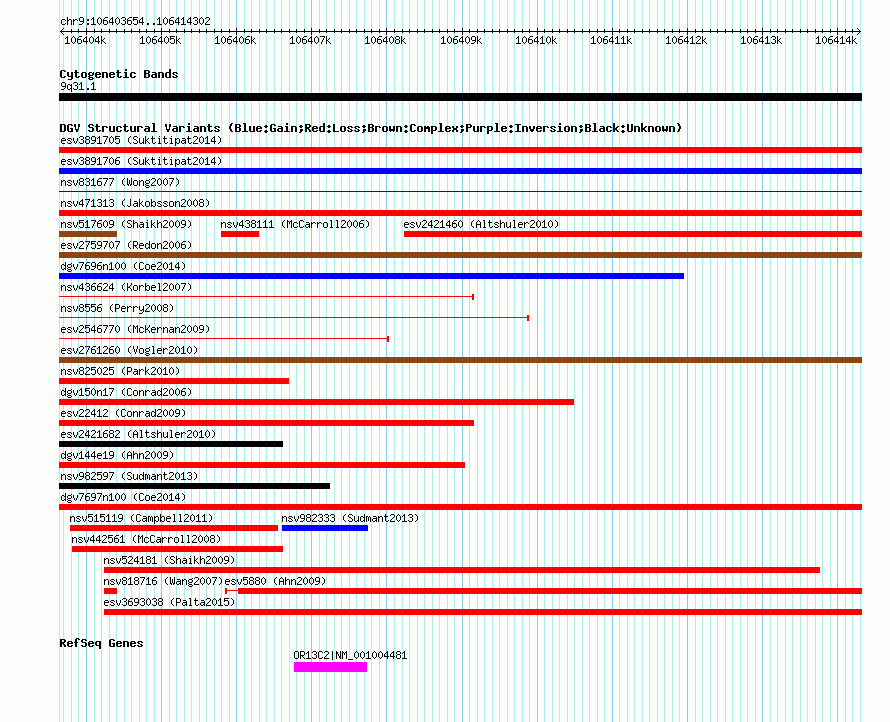Click esv2421682 (Altshuler2010) label
This screenshot has width=890, height=722.
[138, 434]
